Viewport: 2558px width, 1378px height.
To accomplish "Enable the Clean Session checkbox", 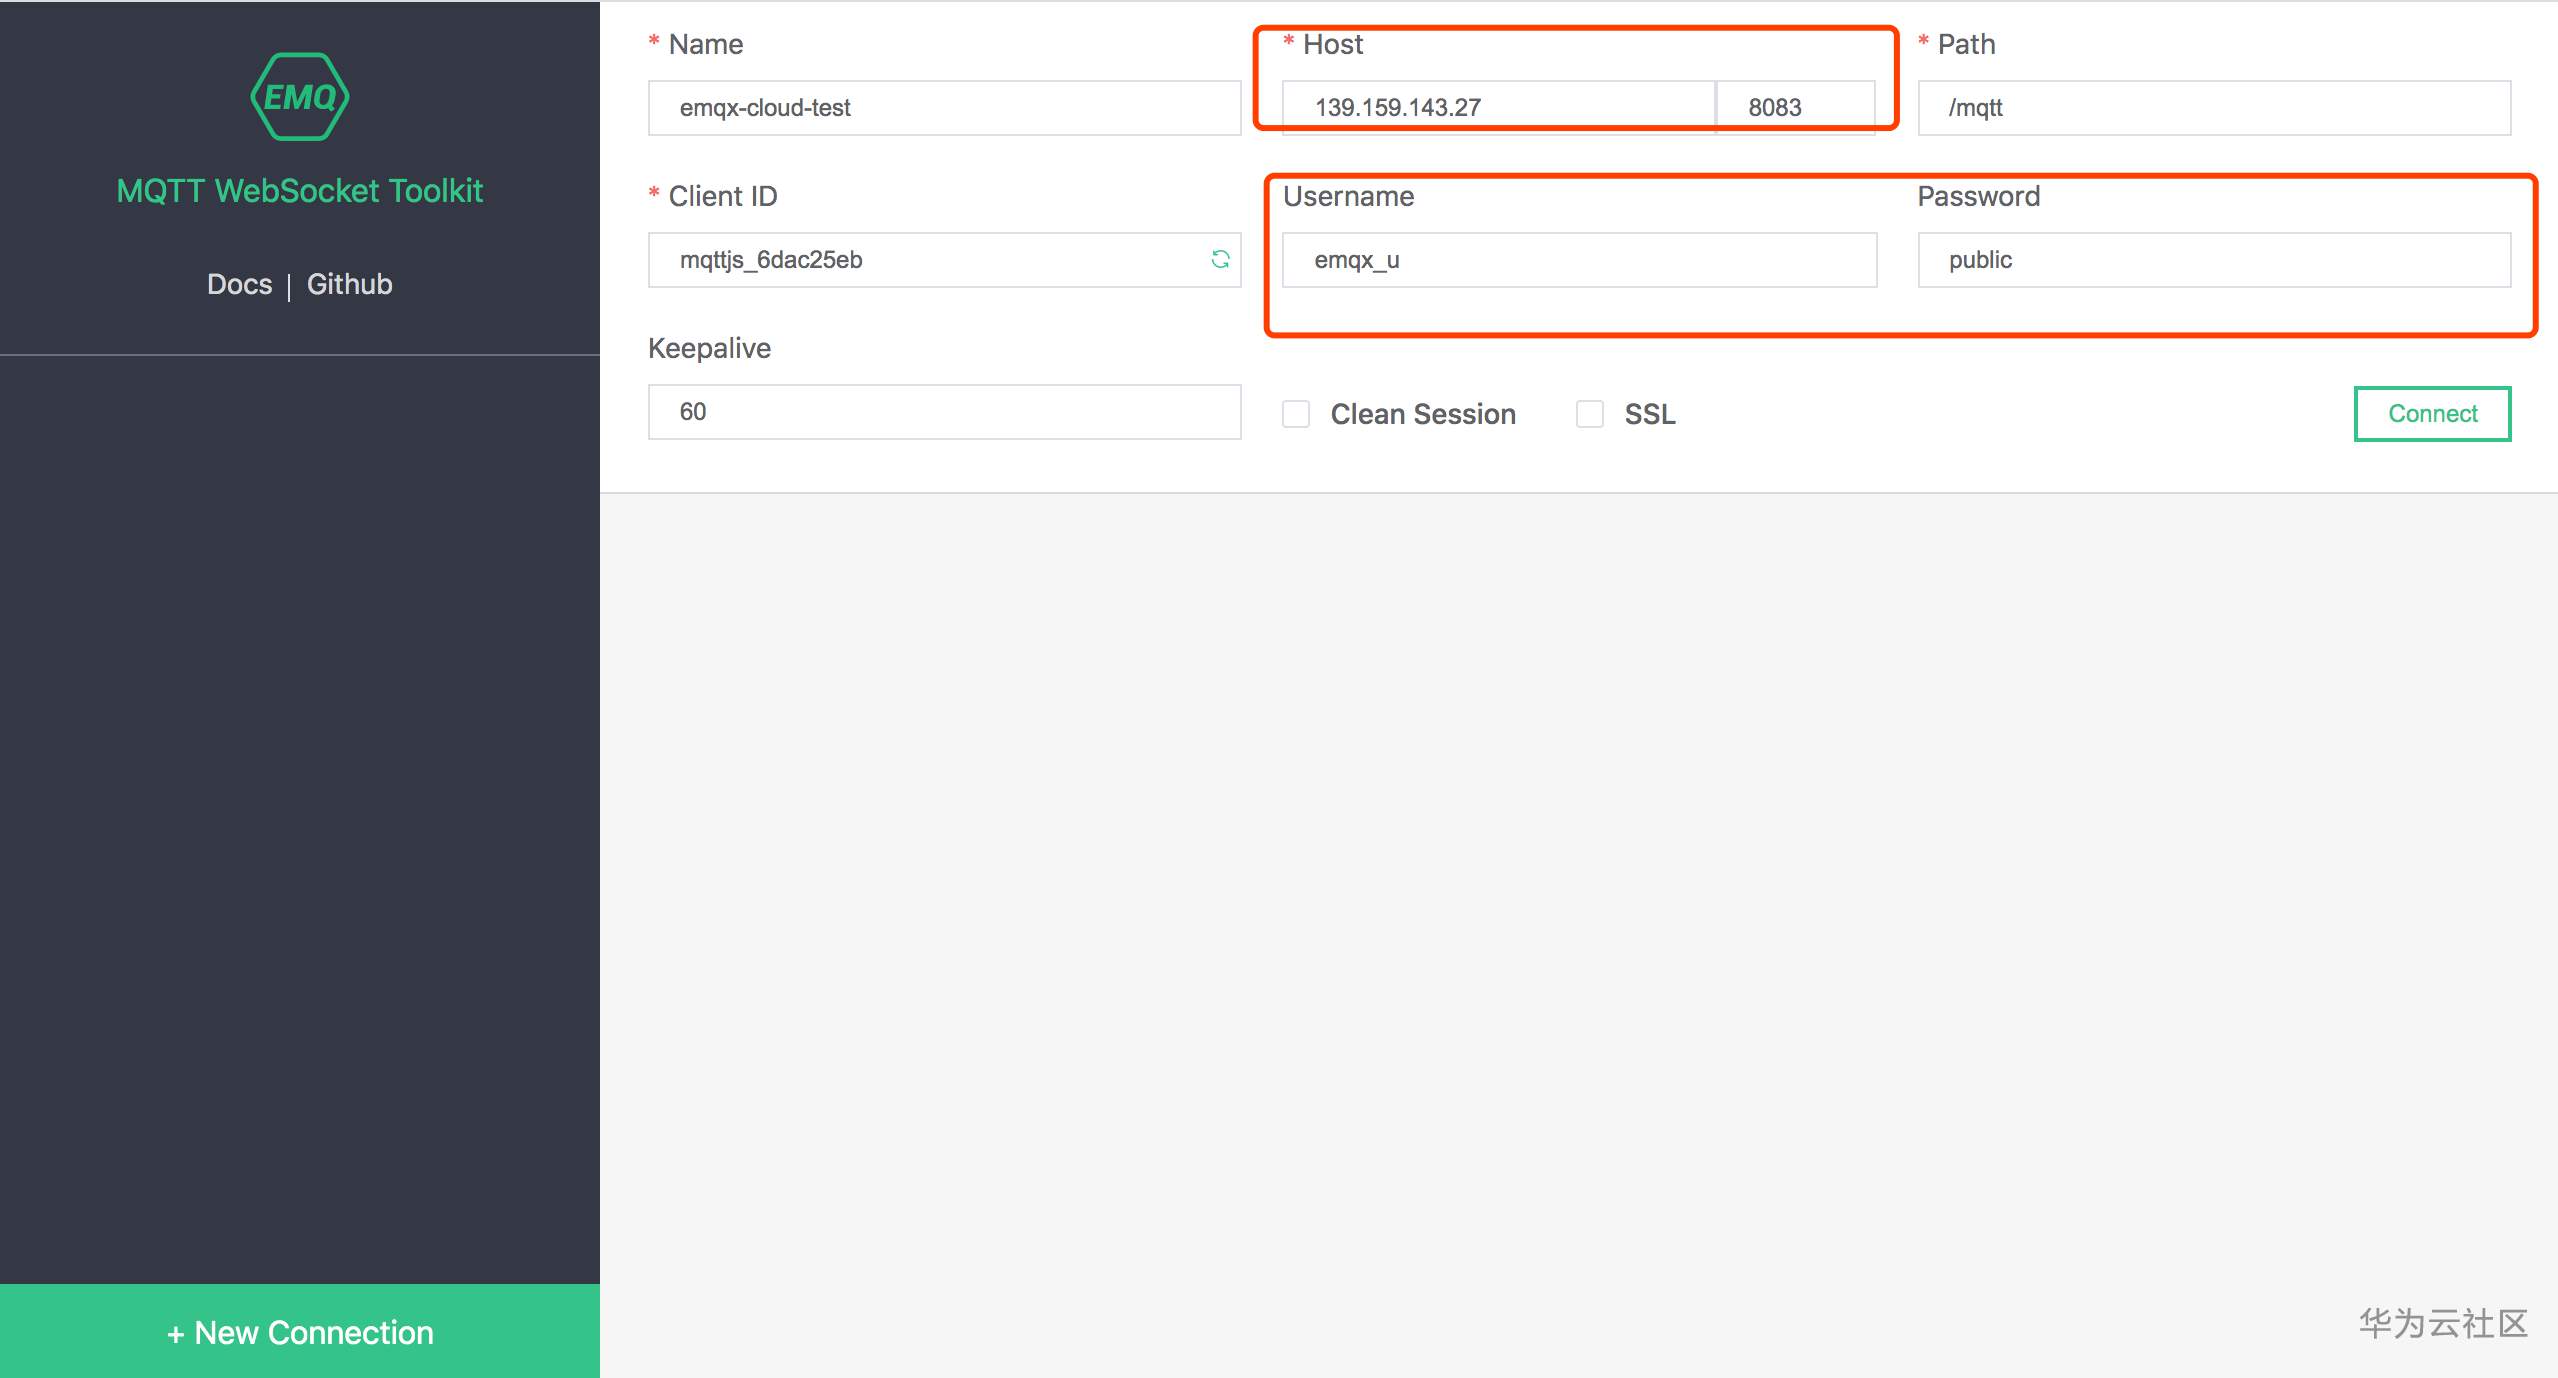I will coord(1296,414).
